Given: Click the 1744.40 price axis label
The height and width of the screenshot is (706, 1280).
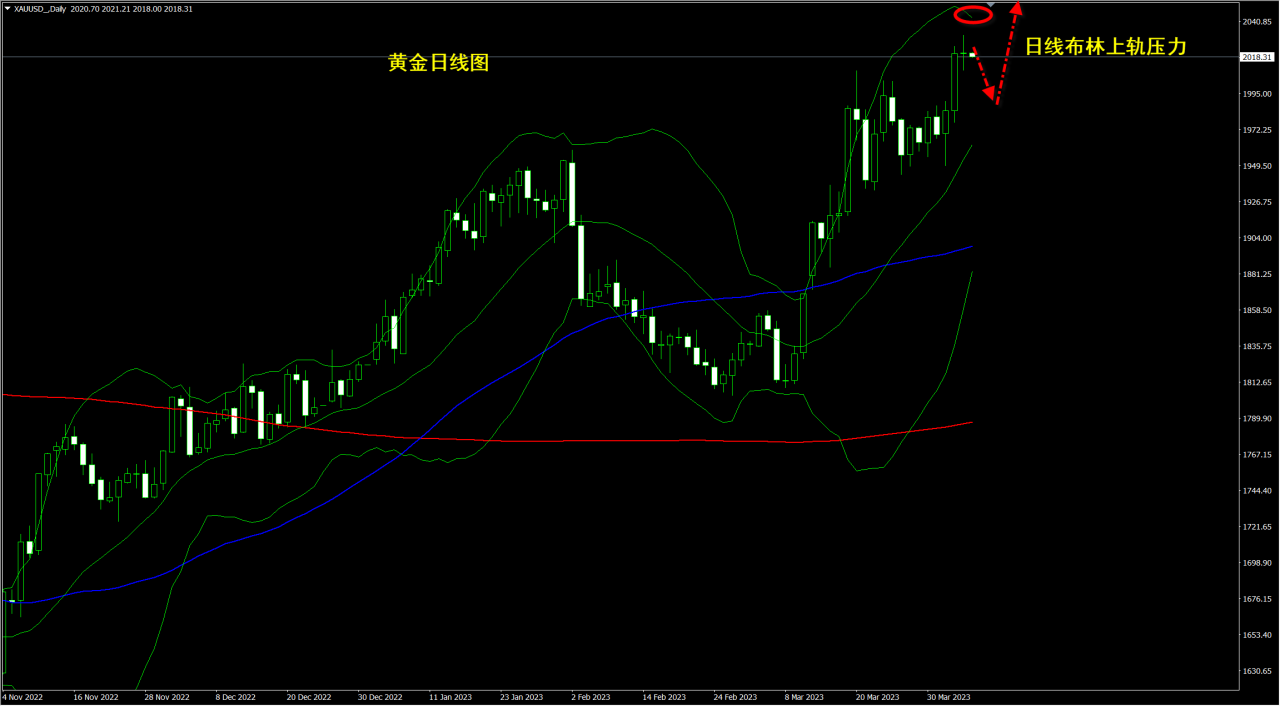Looking at the screenshot, I should click(1256, 490).
